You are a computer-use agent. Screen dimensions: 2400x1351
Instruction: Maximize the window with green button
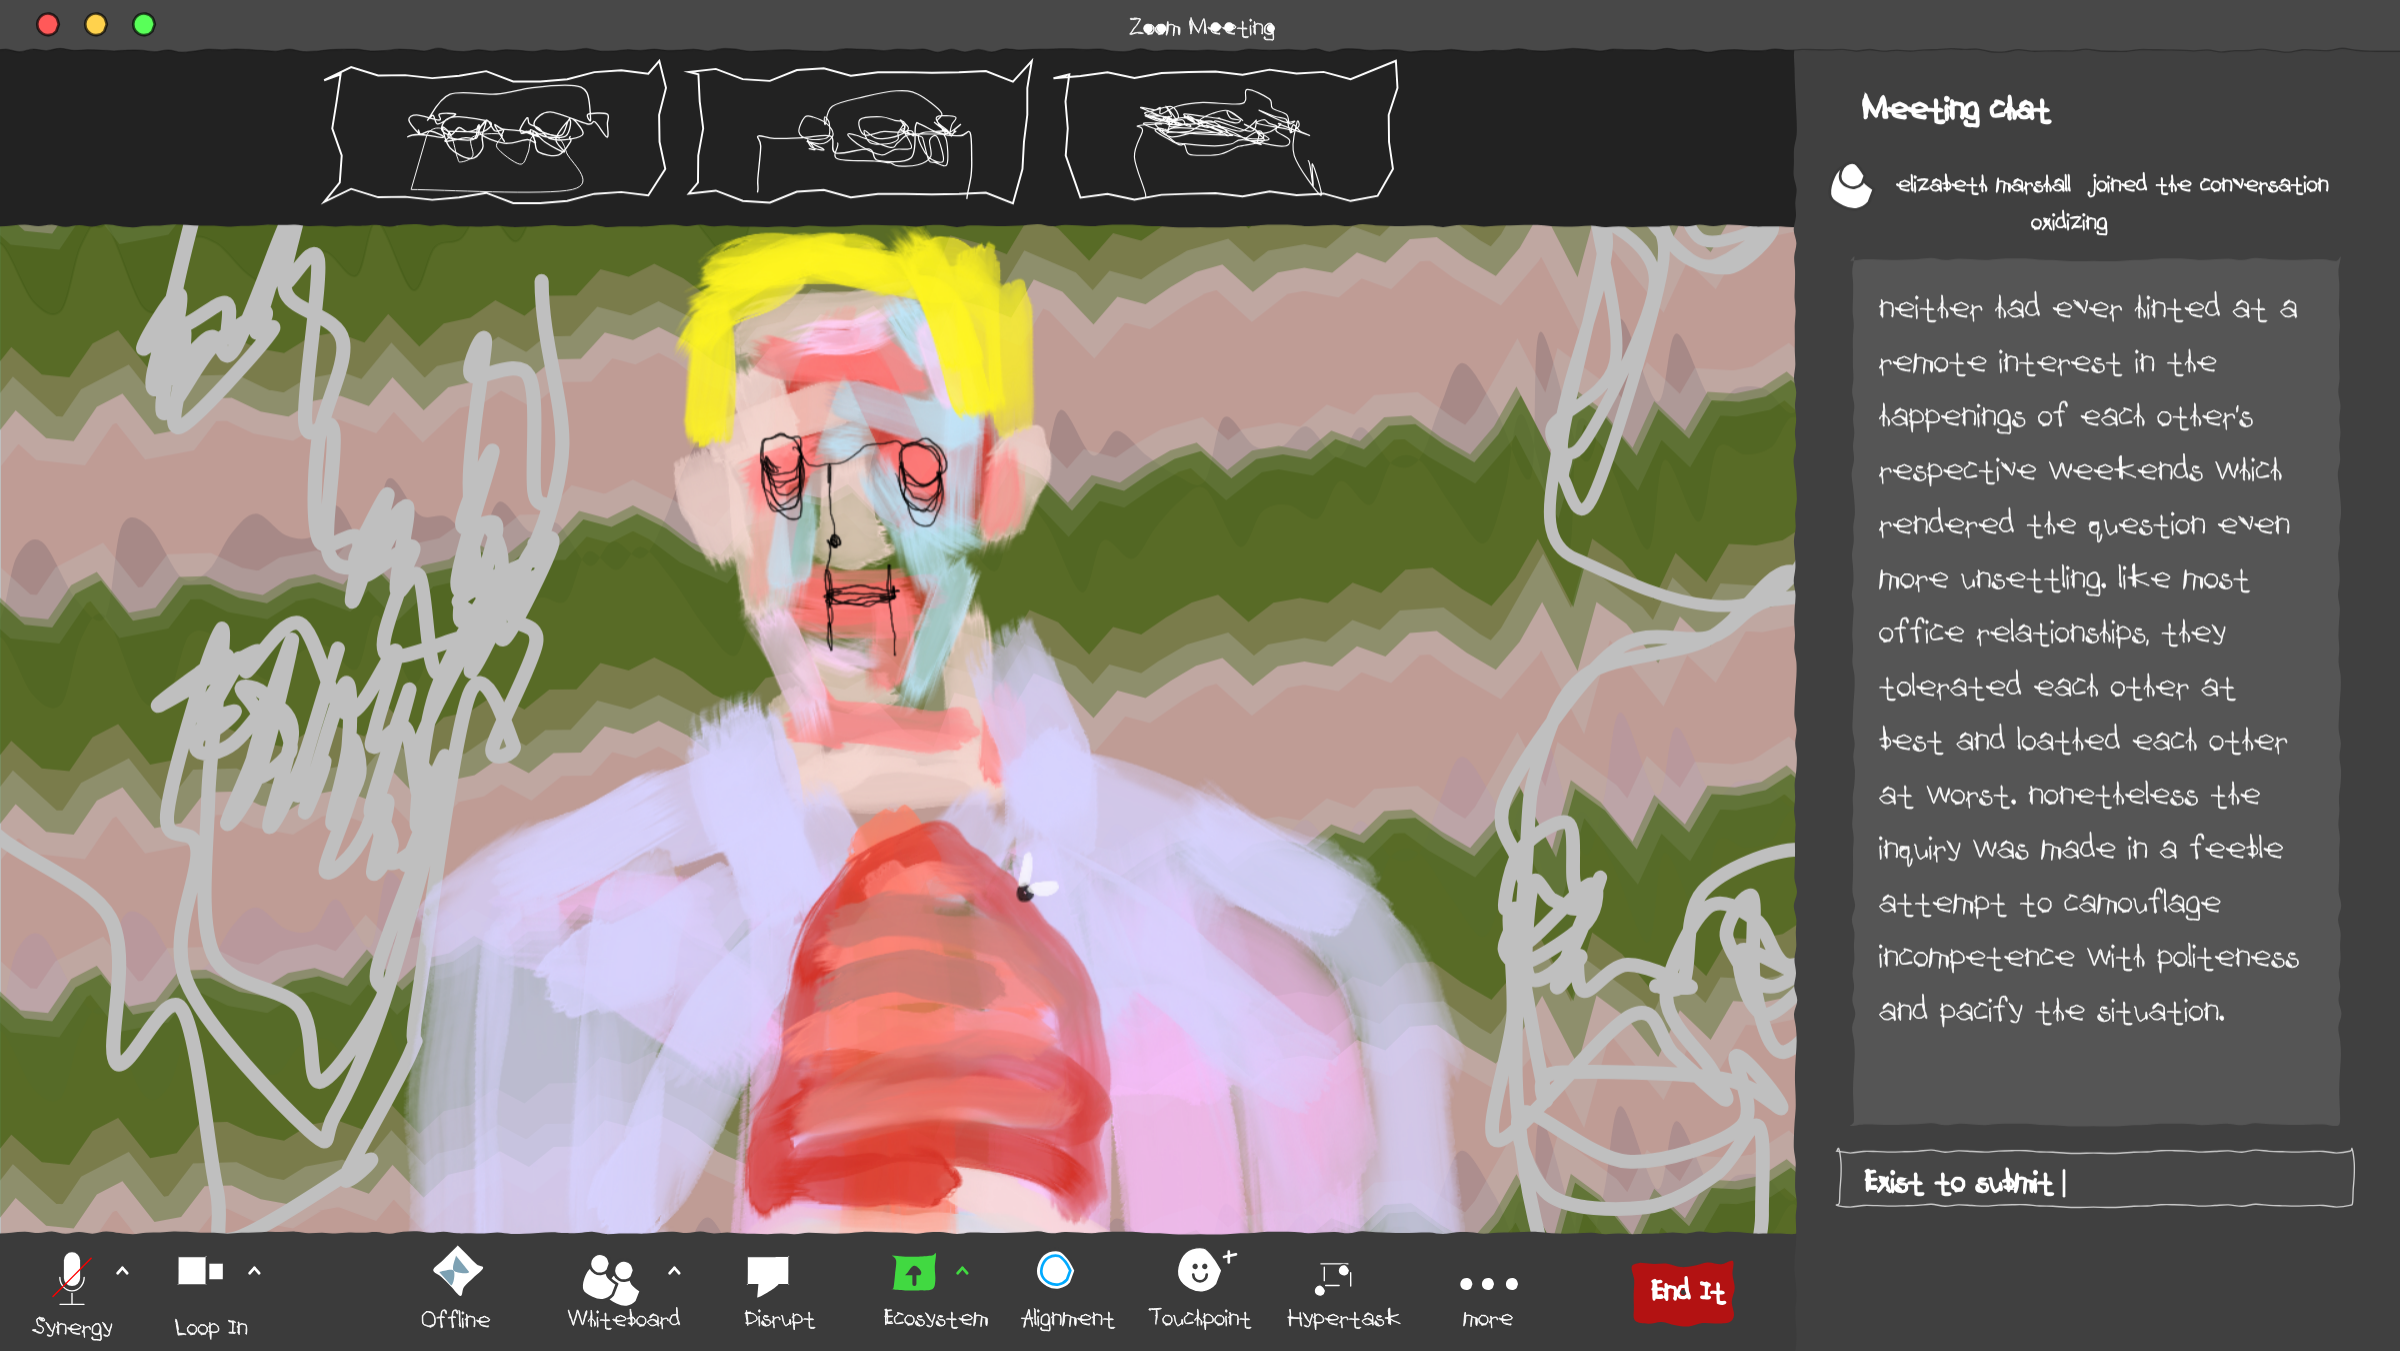(144, 24)
